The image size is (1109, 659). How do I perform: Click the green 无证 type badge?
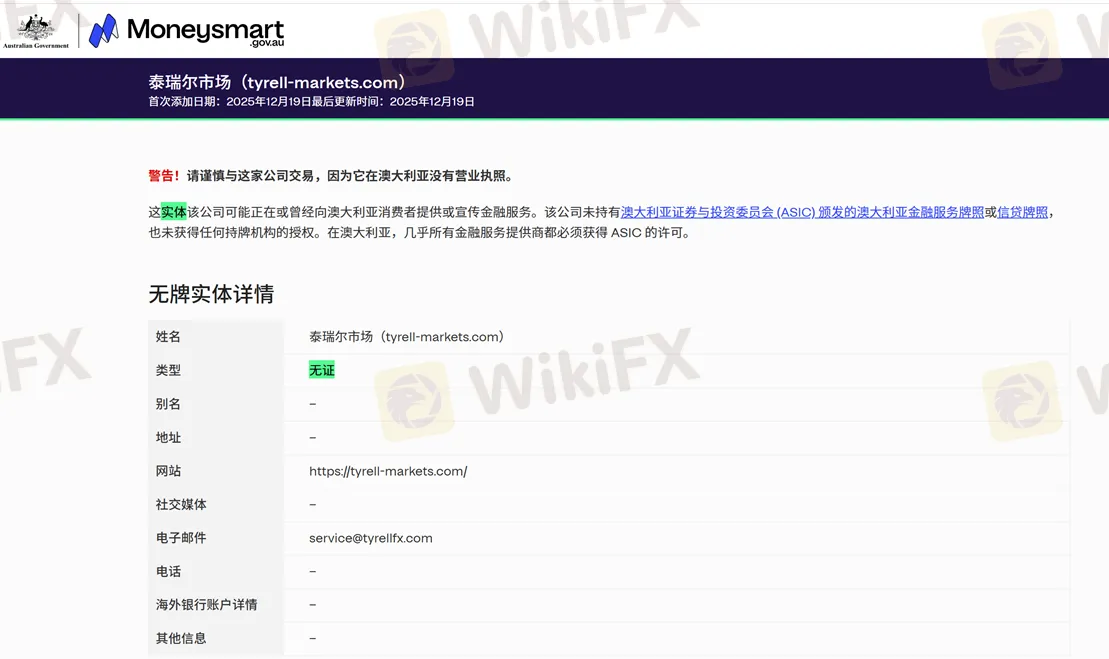tap(322, 370)
